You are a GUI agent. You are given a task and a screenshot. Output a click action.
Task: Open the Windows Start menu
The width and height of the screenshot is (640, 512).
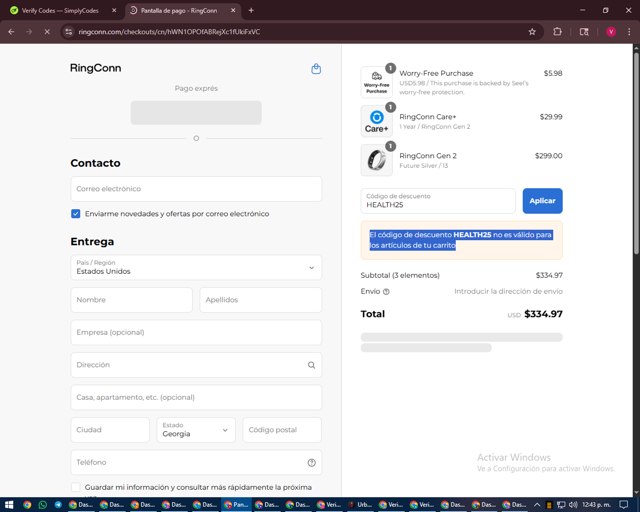[x=9, y=505]
